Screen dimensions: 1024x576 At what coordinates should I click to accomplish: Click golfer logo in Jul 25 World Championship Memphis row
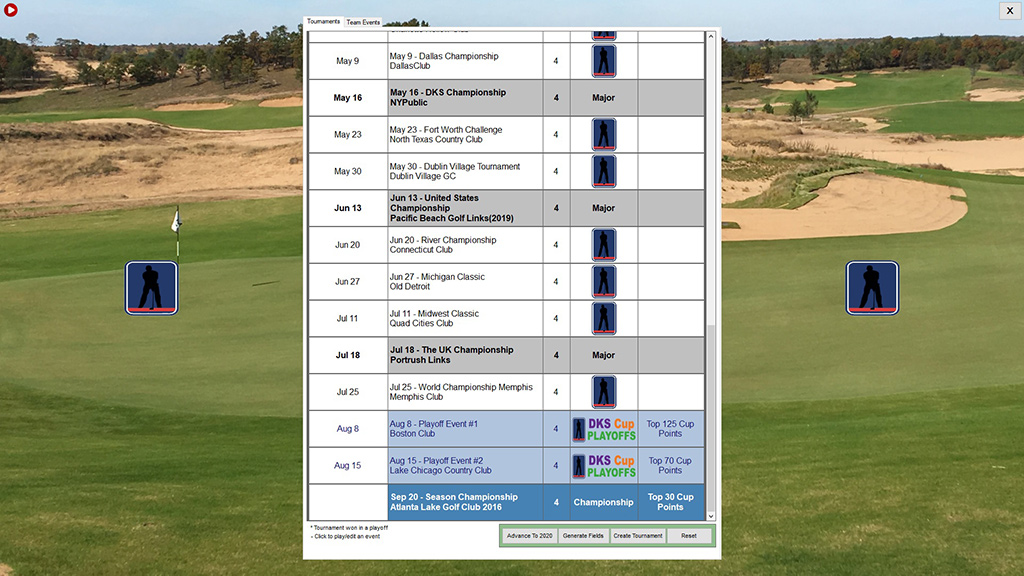(603, 392)
